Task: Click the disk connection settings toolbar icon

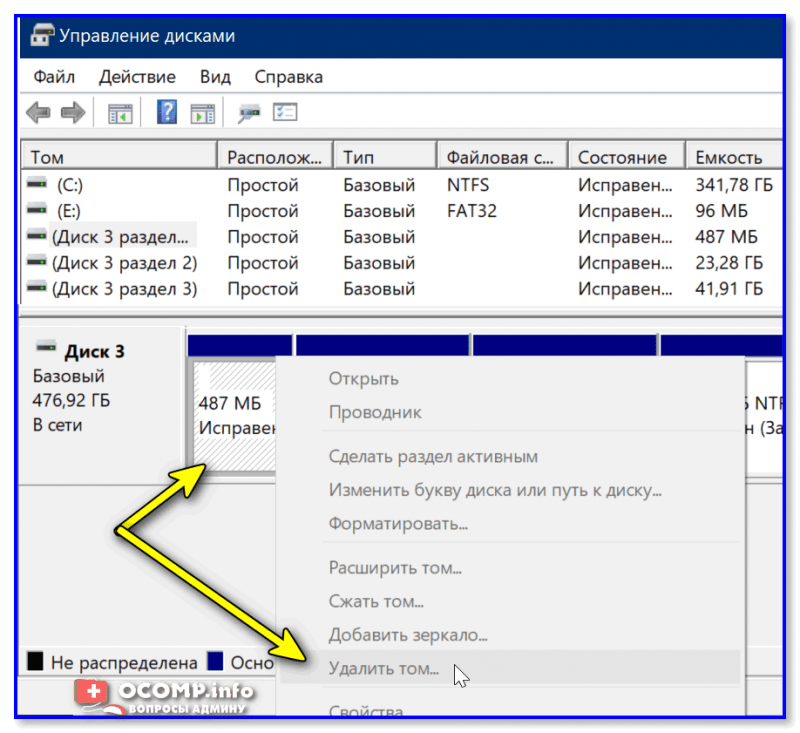Action: [x=249, y=113]
